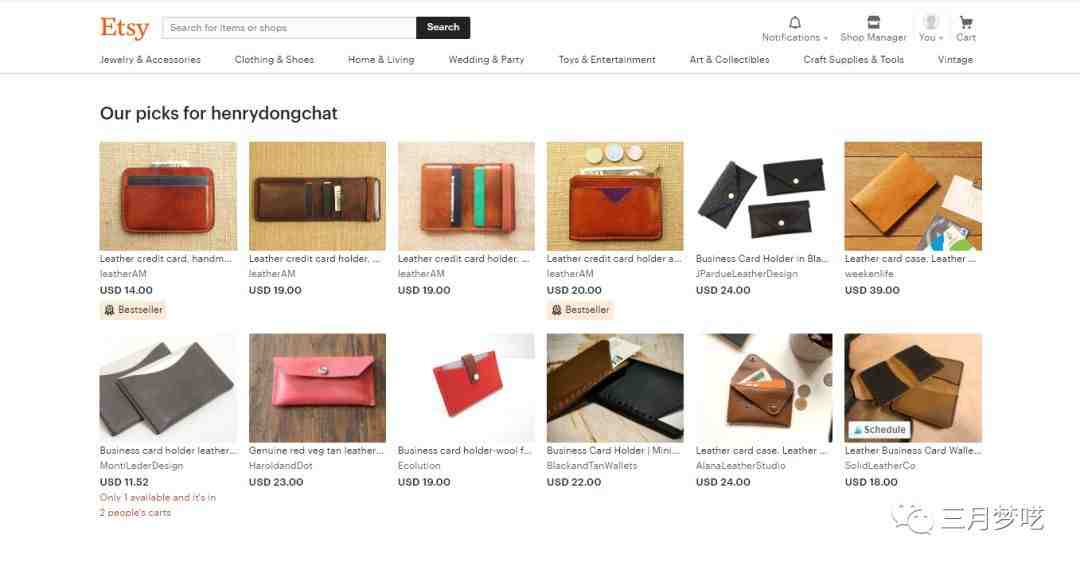Click the Bestseller badge under the USD 20.00 item

[581, 310]
